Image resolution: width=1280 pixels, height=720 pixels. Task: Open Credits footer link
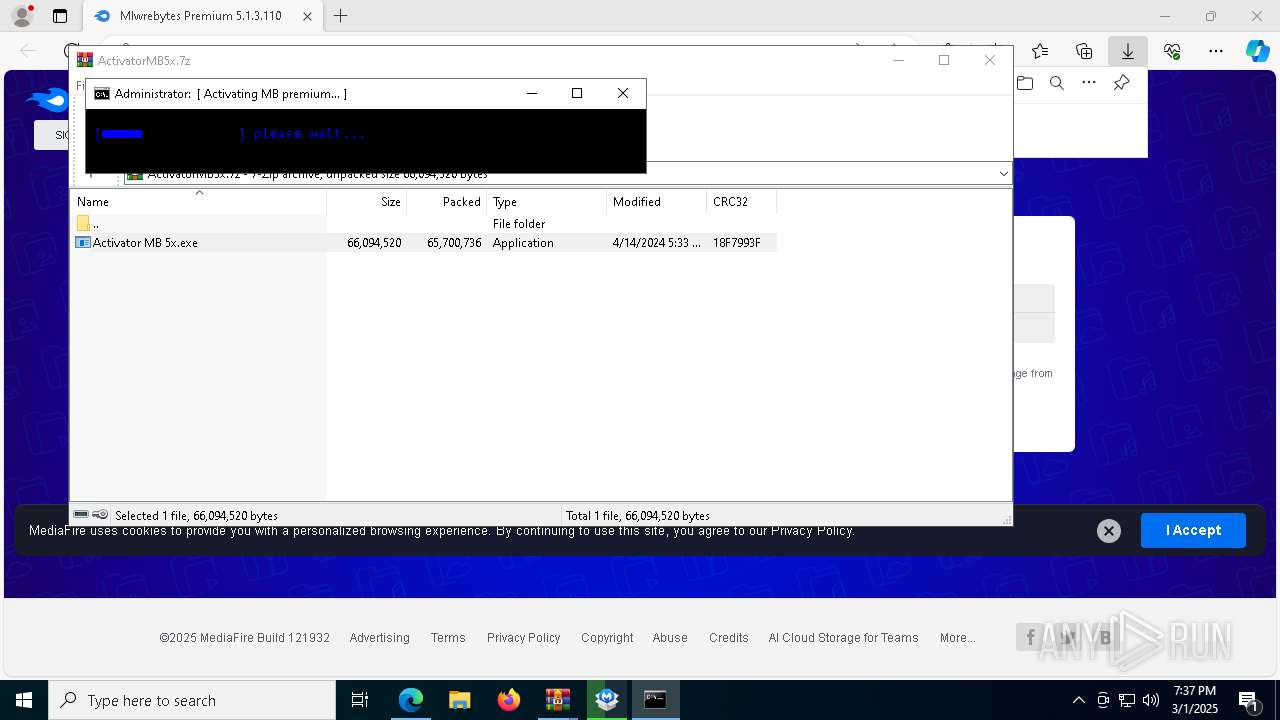[729, 638]
